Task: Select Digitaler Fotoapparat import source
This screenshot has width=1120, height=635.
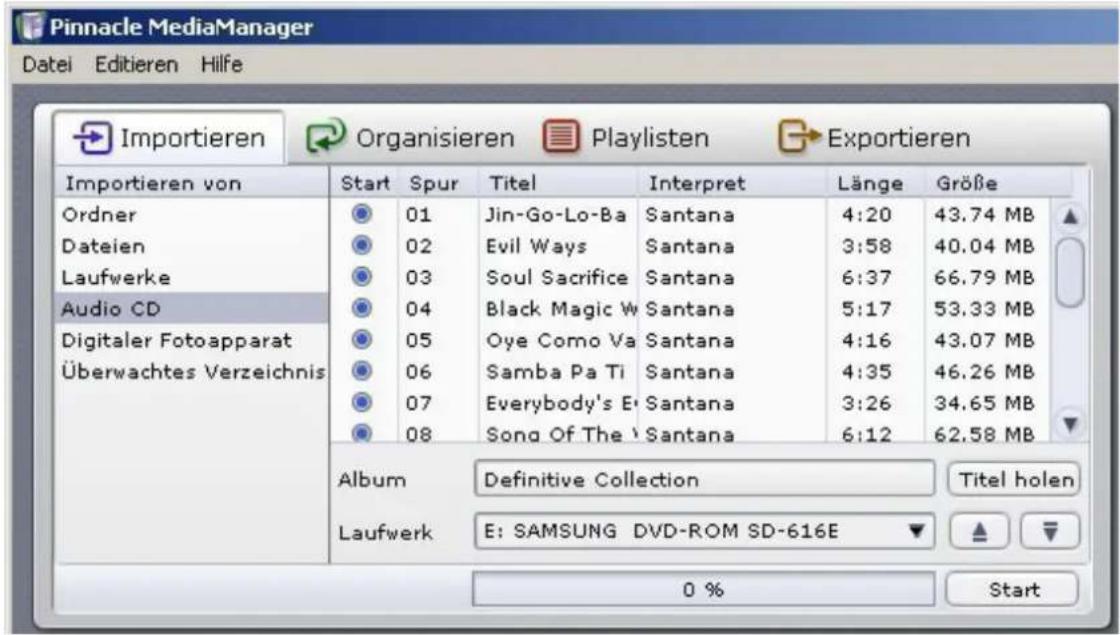Action: [191, 340]
